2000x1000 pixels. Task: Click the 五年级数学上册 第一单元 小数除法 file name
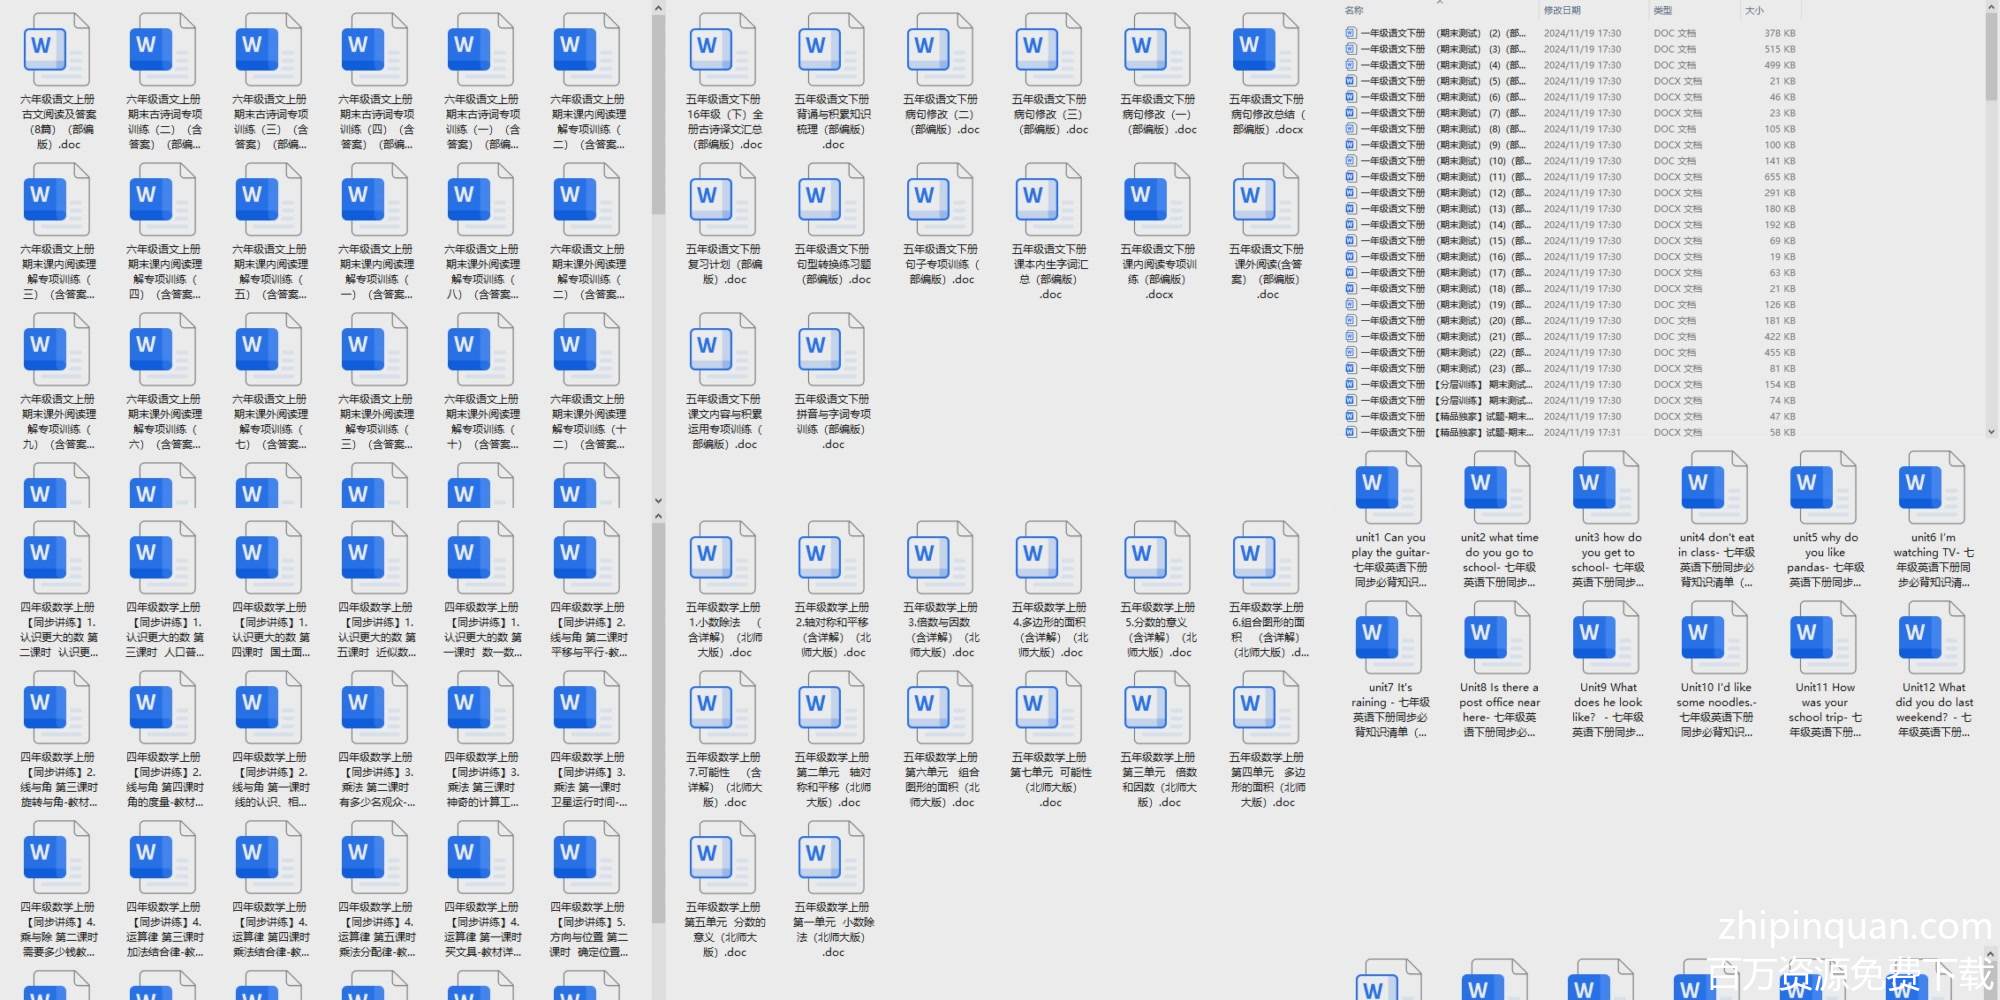pos(833,930)
